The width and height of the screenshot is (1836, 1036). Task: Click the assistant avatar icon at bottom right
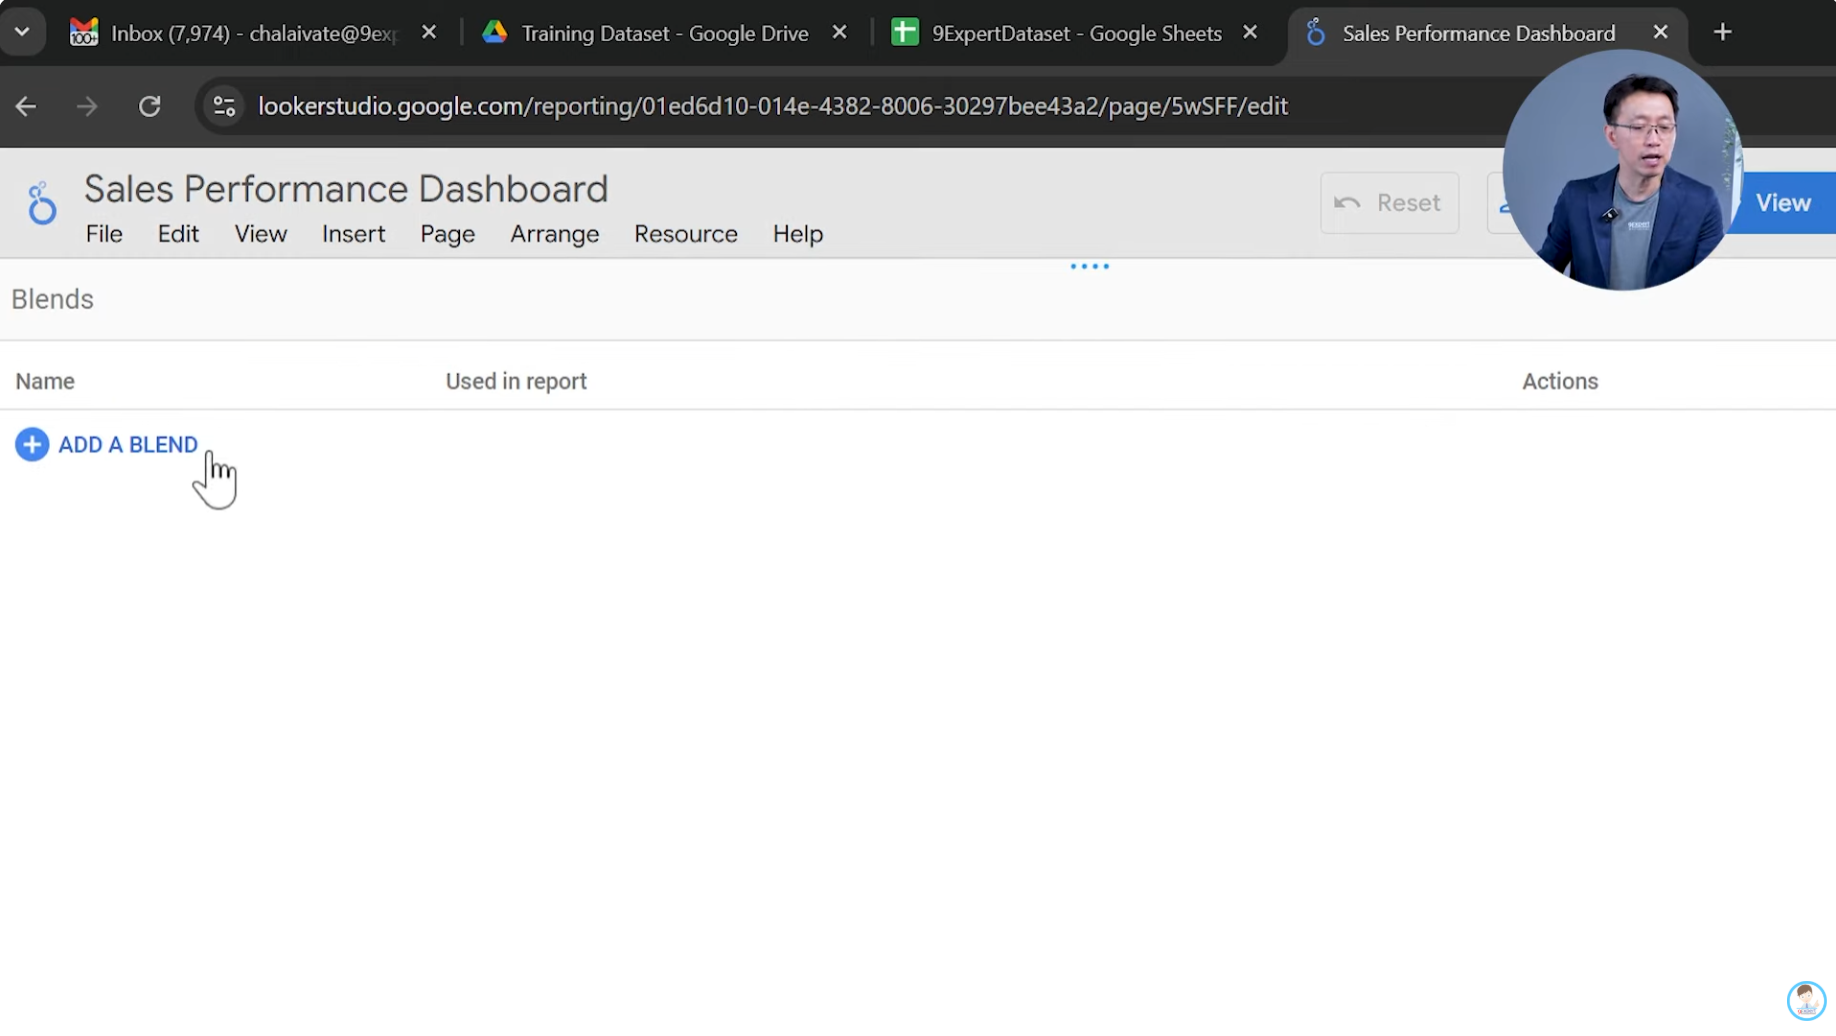(x=1806, y=999)
